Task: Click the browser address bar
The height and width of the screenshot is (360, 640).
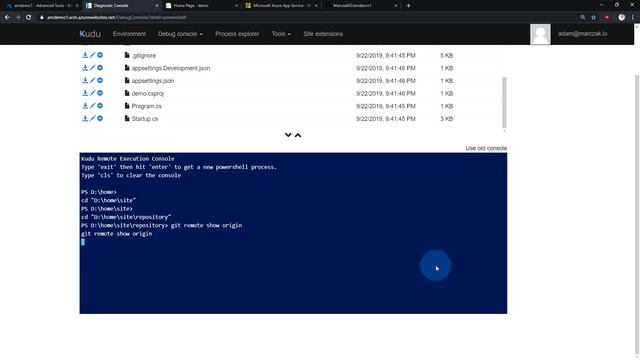Action: (306, 18)
